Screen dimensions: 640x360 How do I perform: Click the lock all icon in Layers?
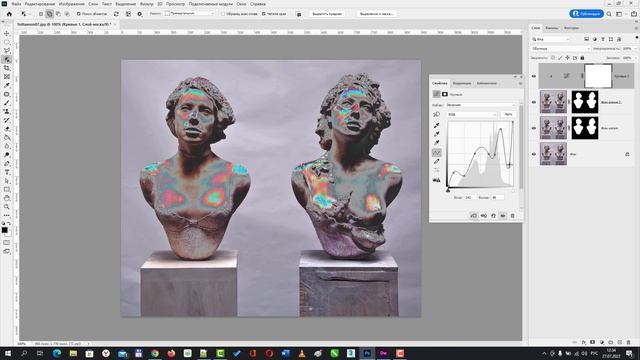(582, 58)
